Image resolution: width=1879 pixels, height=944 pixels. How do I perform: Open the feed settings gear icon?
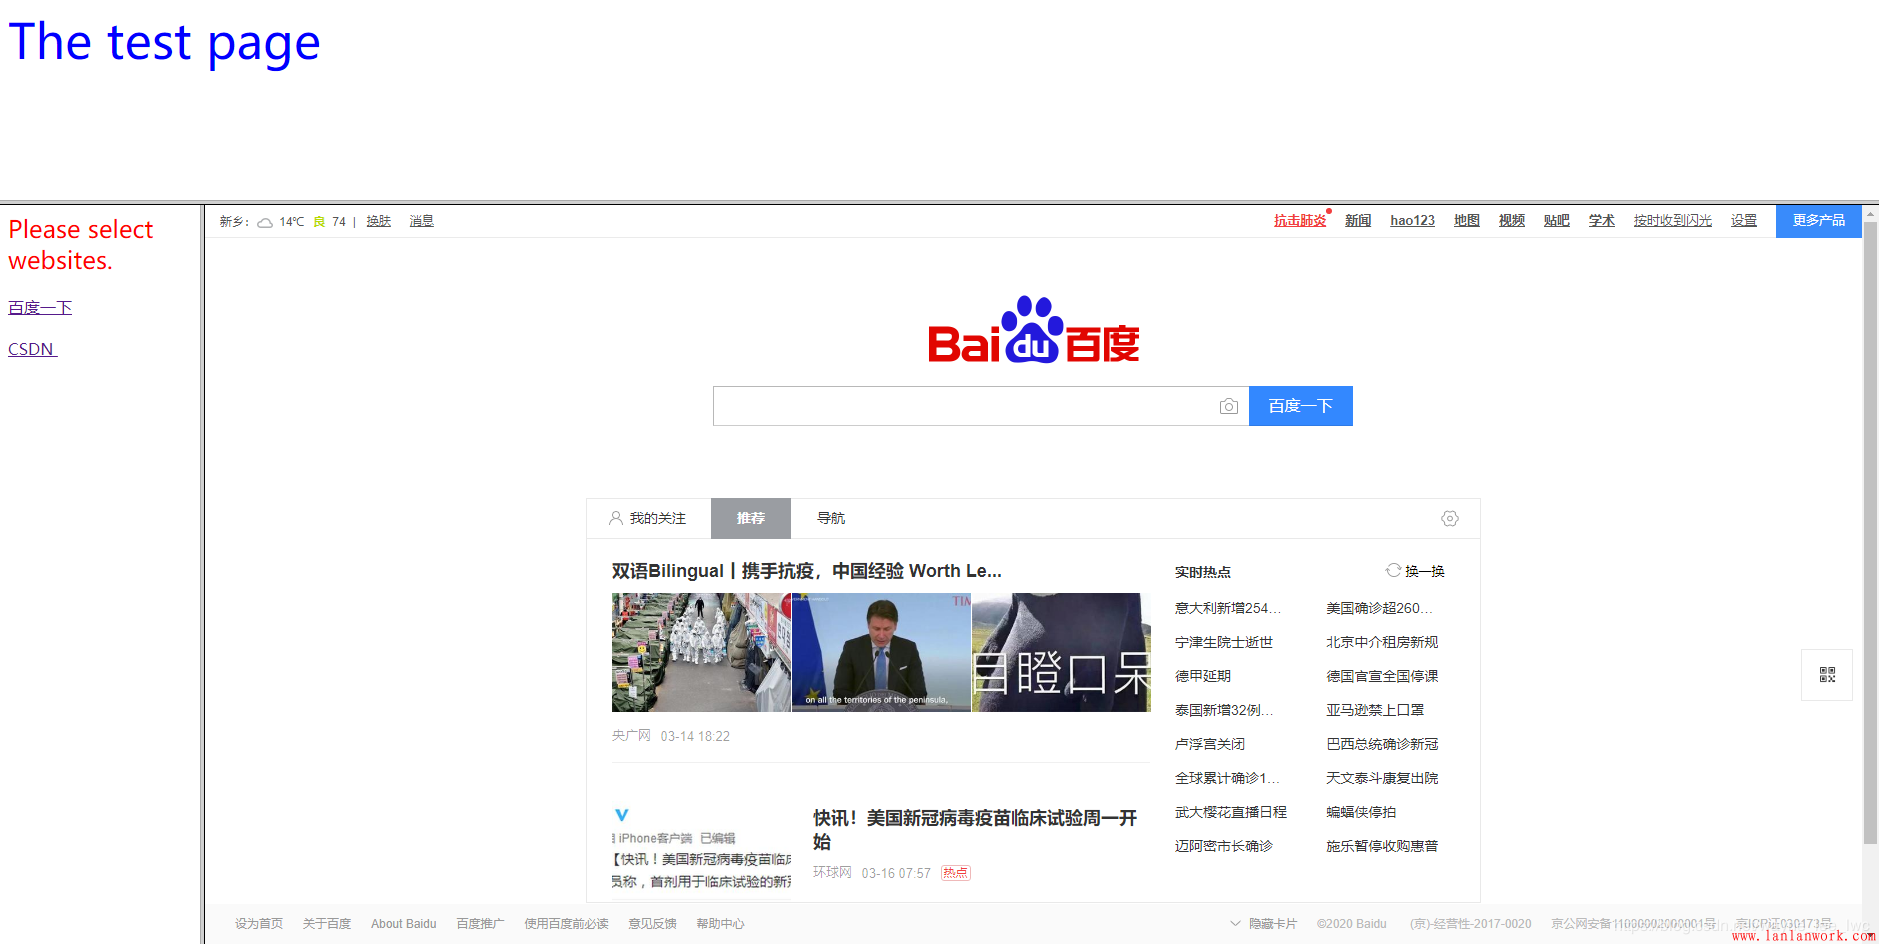[1449, 518]
